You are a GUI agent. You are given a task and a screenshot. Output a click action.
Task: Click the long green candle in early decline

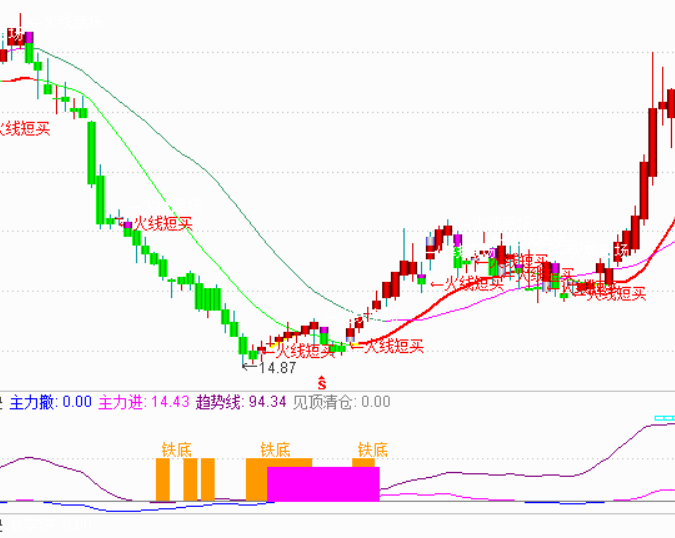coord(91,152)
